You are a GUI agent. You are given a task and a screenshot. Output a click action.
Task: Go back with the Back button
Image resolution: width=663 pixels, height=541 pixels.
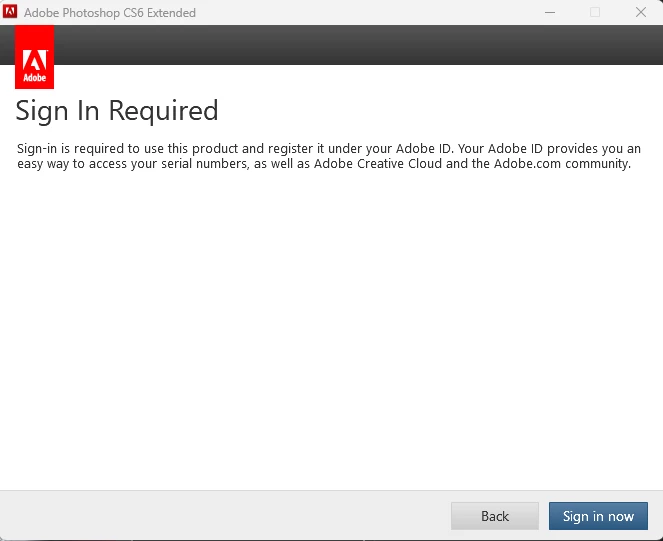[x=495, y=516]
